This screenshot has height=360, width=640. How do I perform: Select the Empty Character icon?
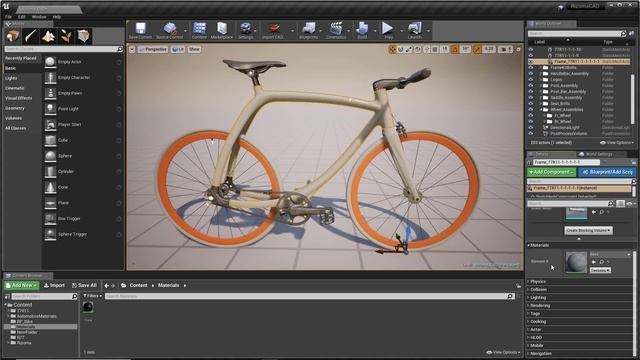pos(50,78)
